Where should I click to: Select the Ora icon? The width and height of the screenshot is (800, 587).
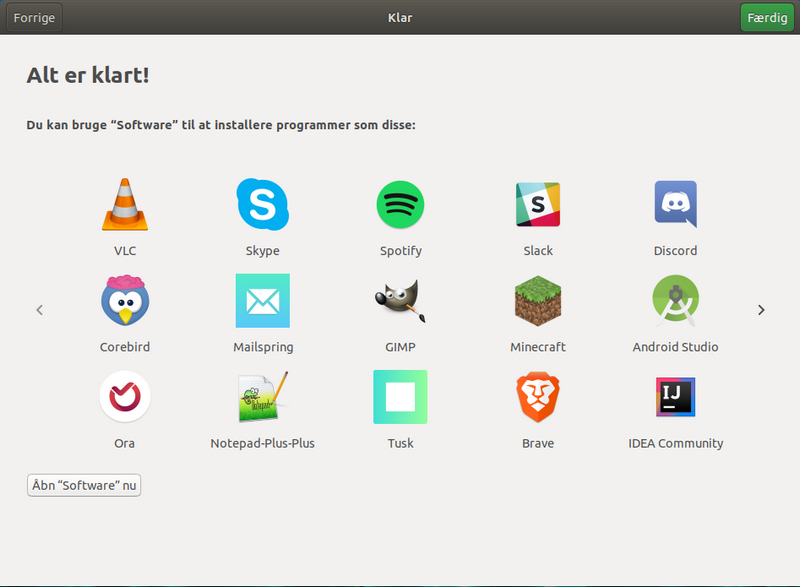(124, 396)
